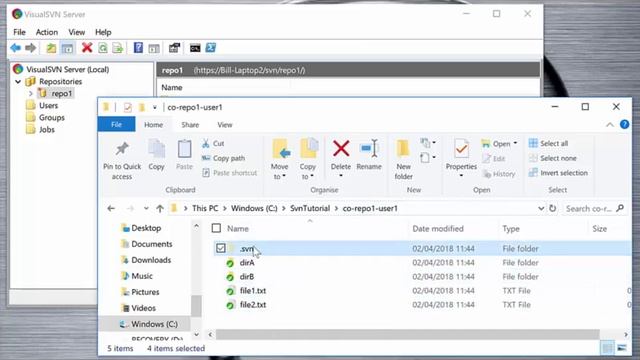Collapse Repositories node in VisualSVN tree
The image size is (640, 360).
point(18,82)
